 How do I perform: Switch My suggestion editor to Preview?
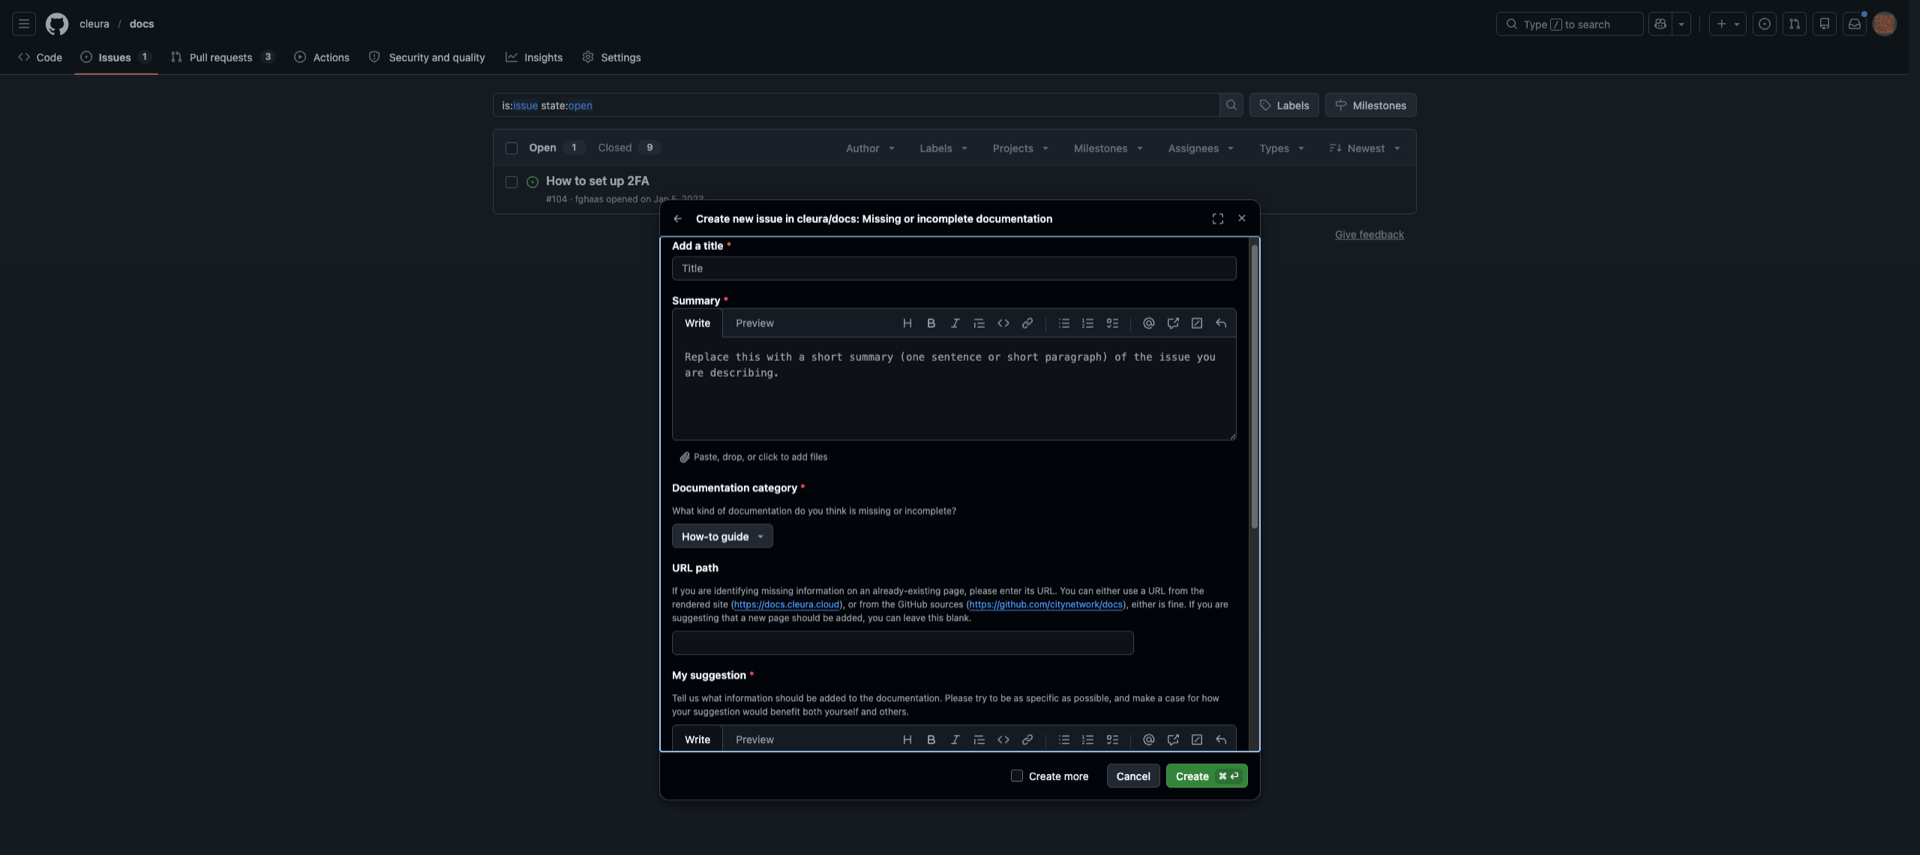tap(754, 740)
